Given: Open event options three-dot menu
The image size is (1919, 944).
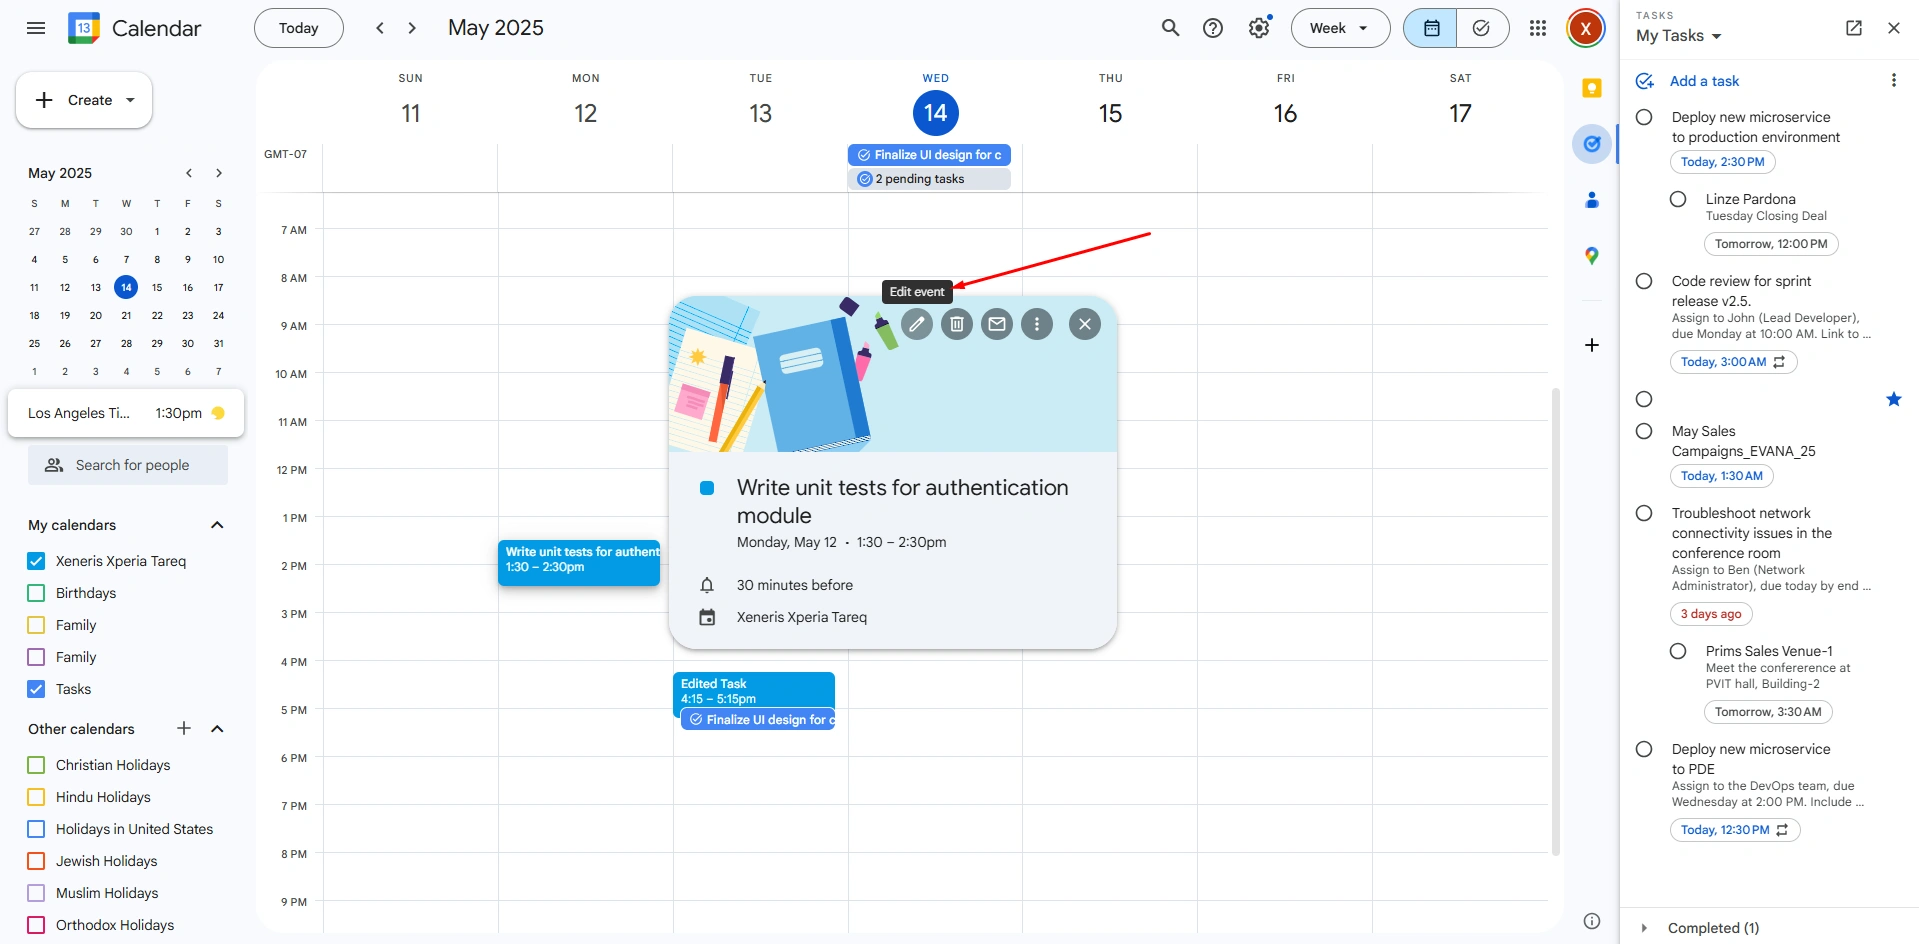Looking at the screenshot, I should [1036, 324].
